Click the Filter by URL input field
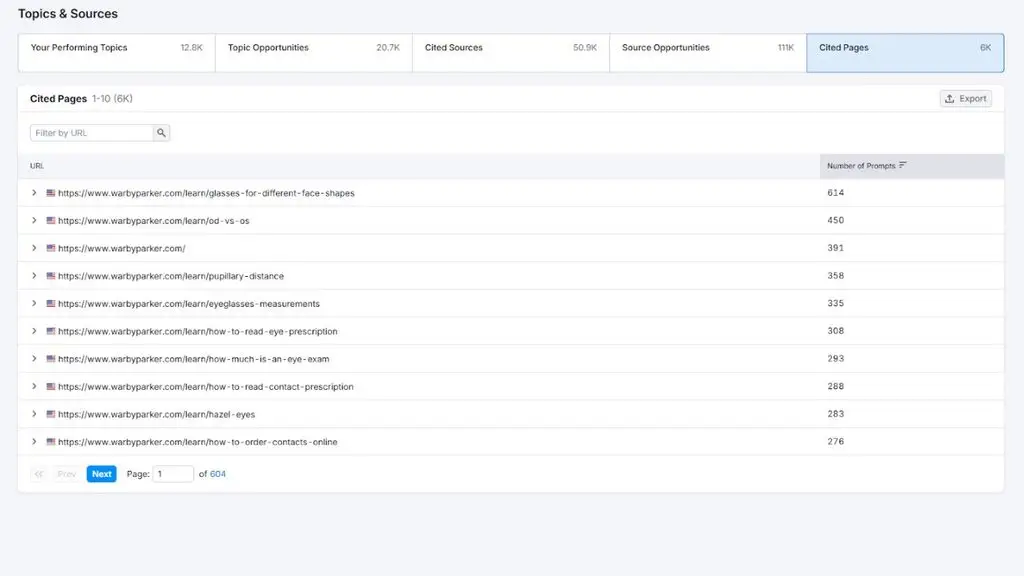The height and width of the screenshot is (576, 1024). pyautogui.click(x=92, y=133)
